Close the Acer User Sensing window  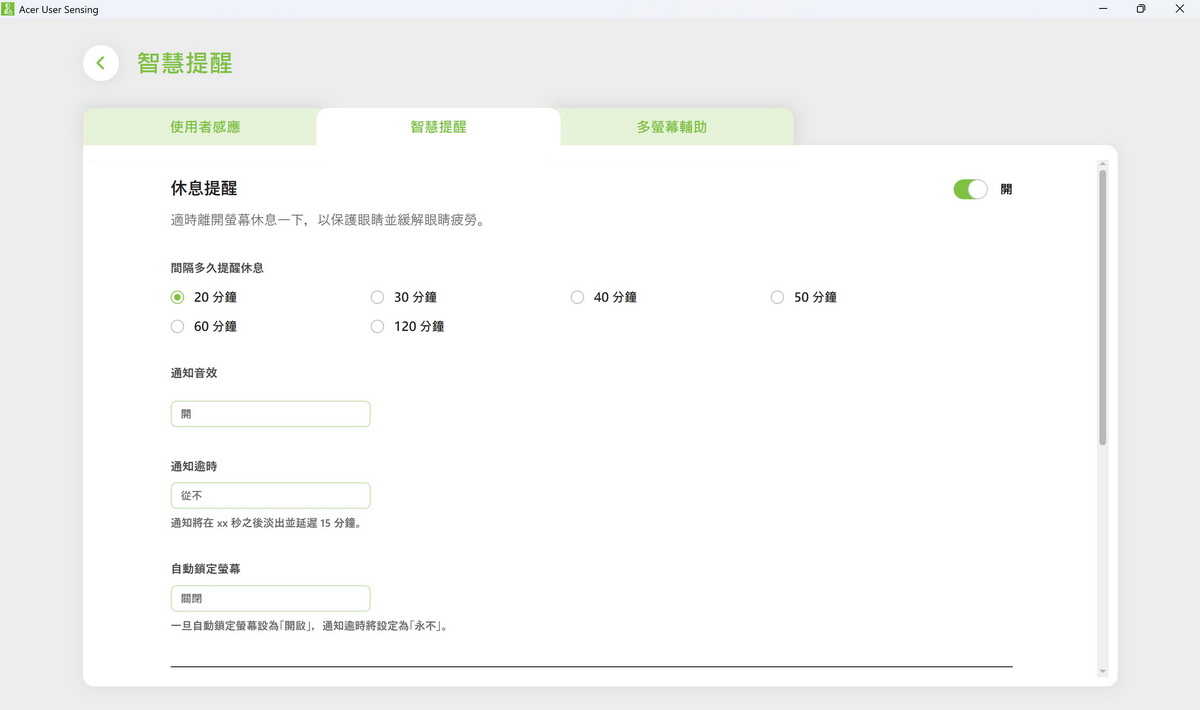(x=1179, y=9)
